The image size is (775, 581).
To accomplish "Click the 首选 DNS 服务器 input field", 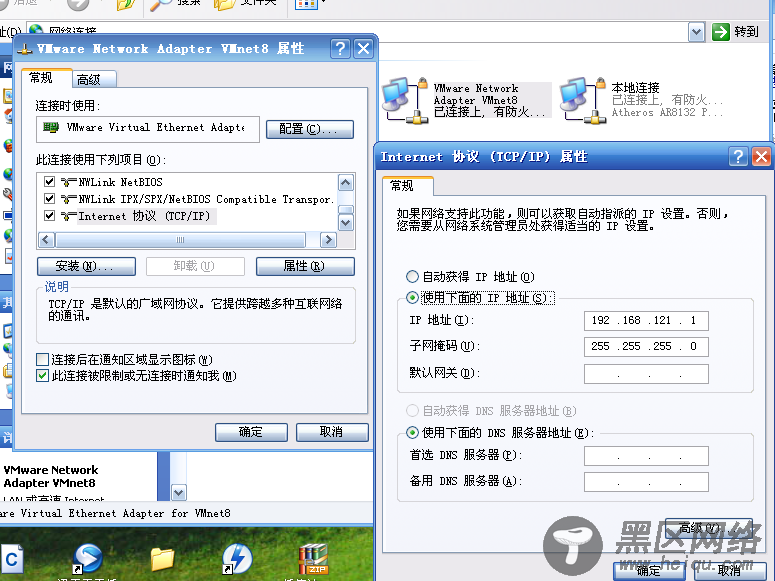I will click(646, 456).
